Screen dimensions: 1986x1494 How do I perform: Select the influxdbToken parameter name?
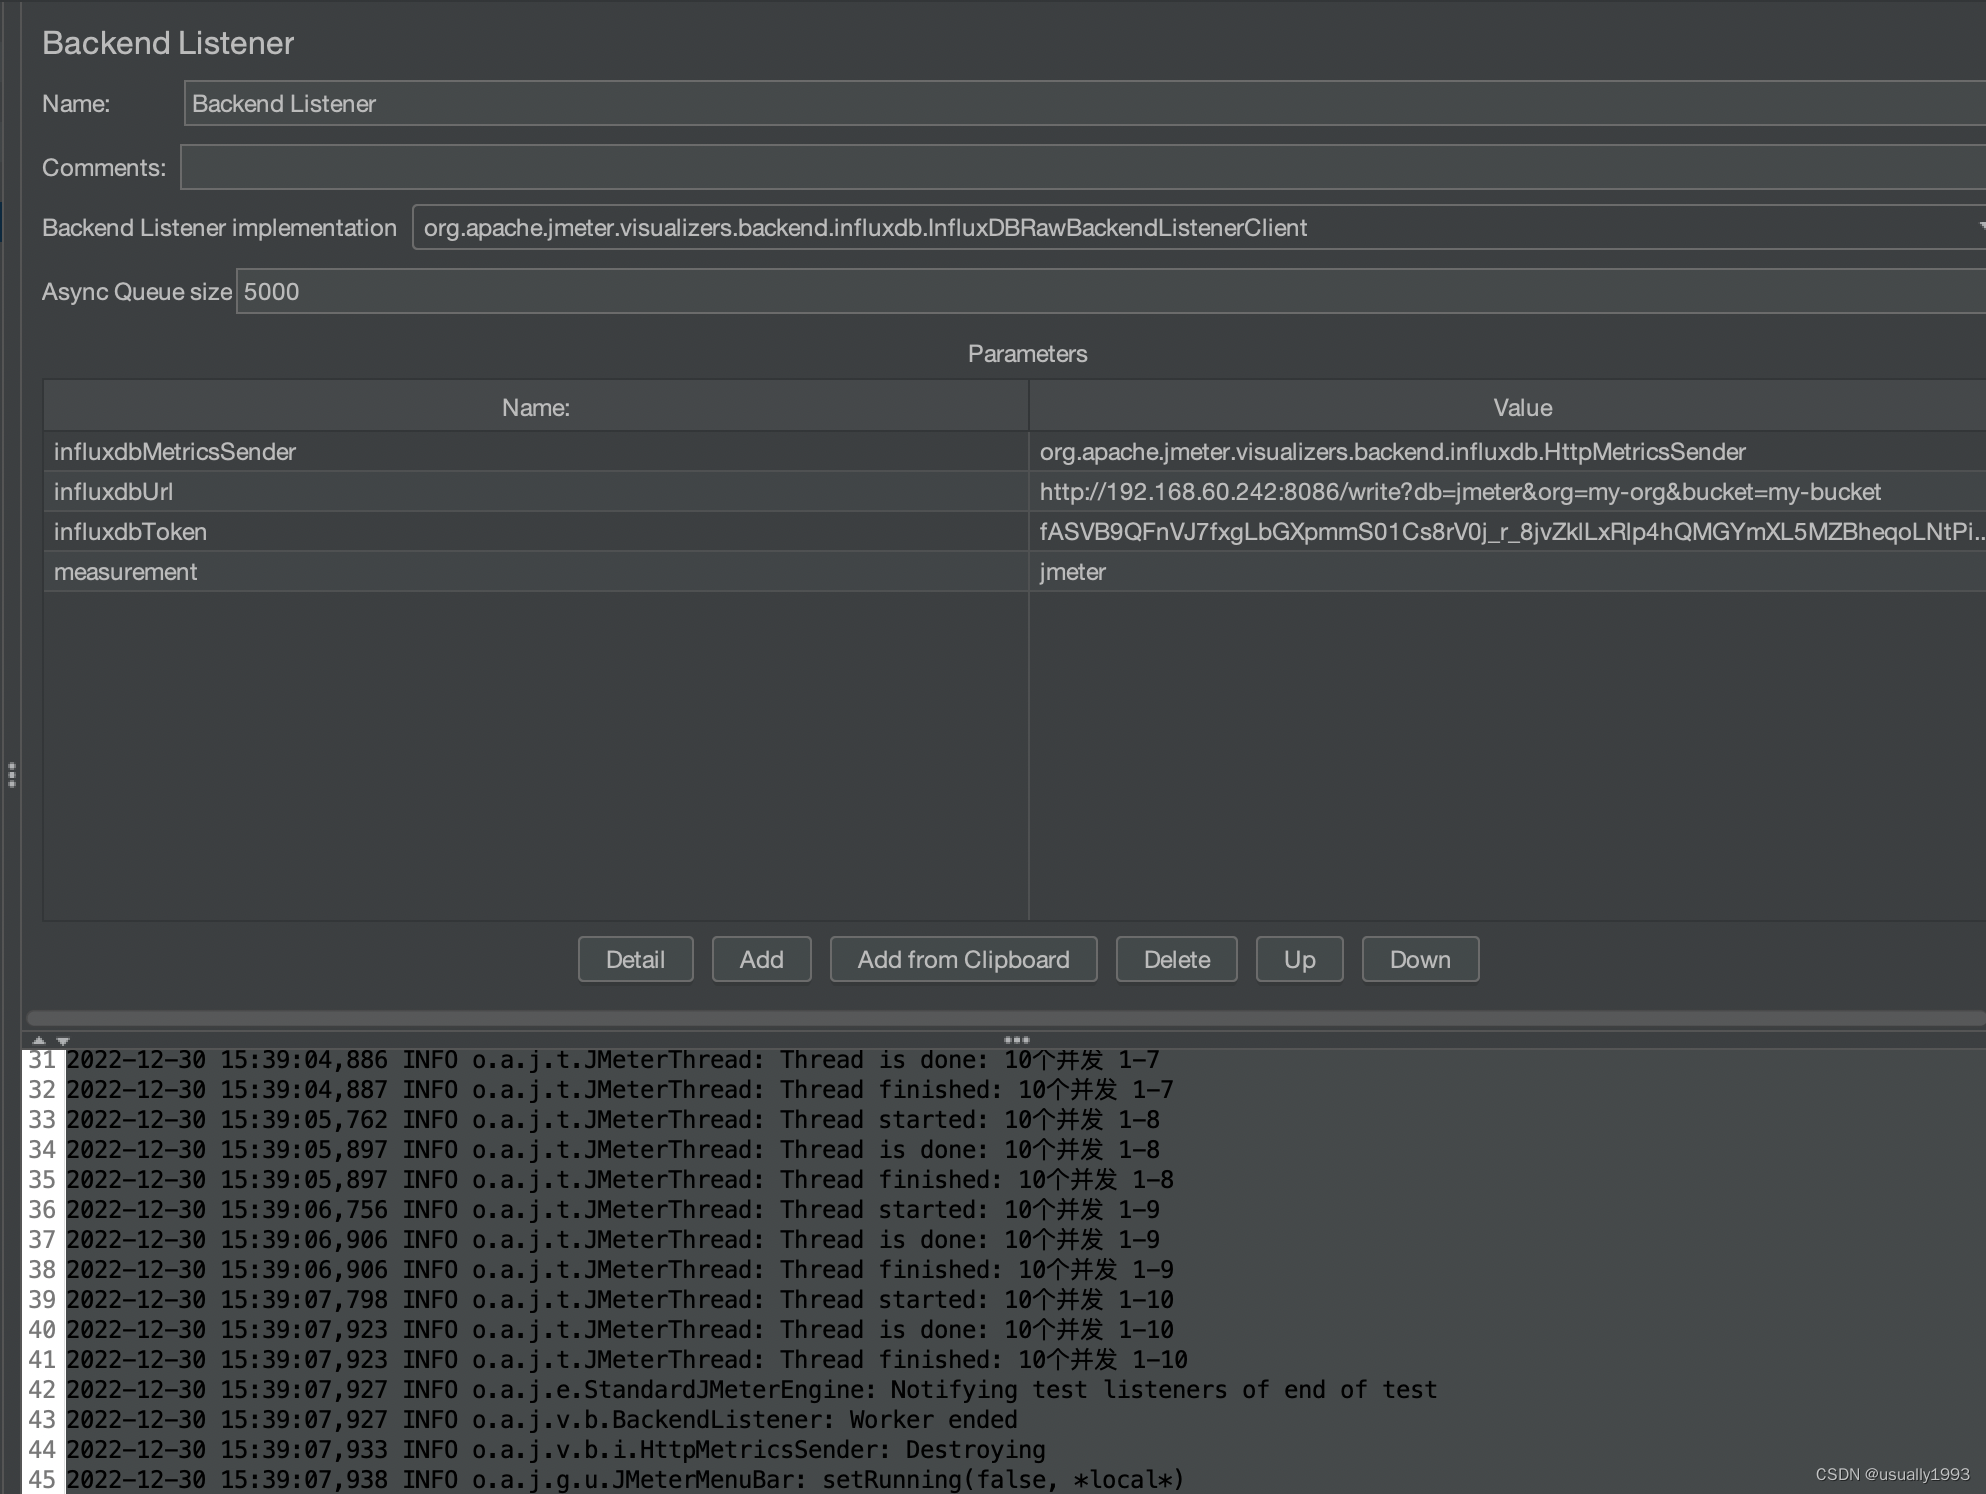pos(536,531)
